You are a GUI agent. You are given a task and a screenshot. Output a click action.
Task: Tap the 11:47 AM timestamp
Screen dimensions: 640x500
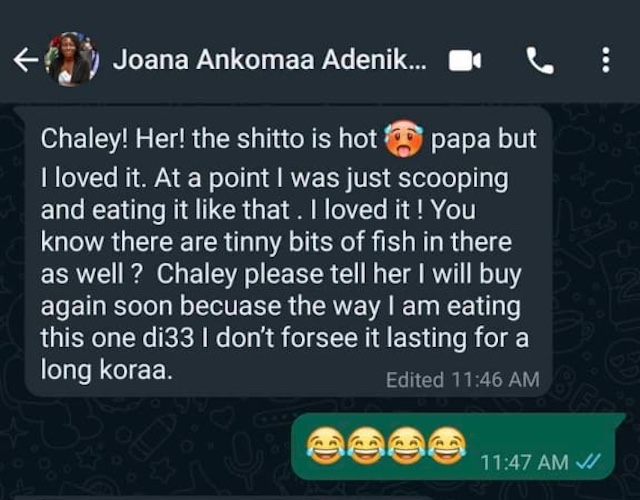(524, 462)
